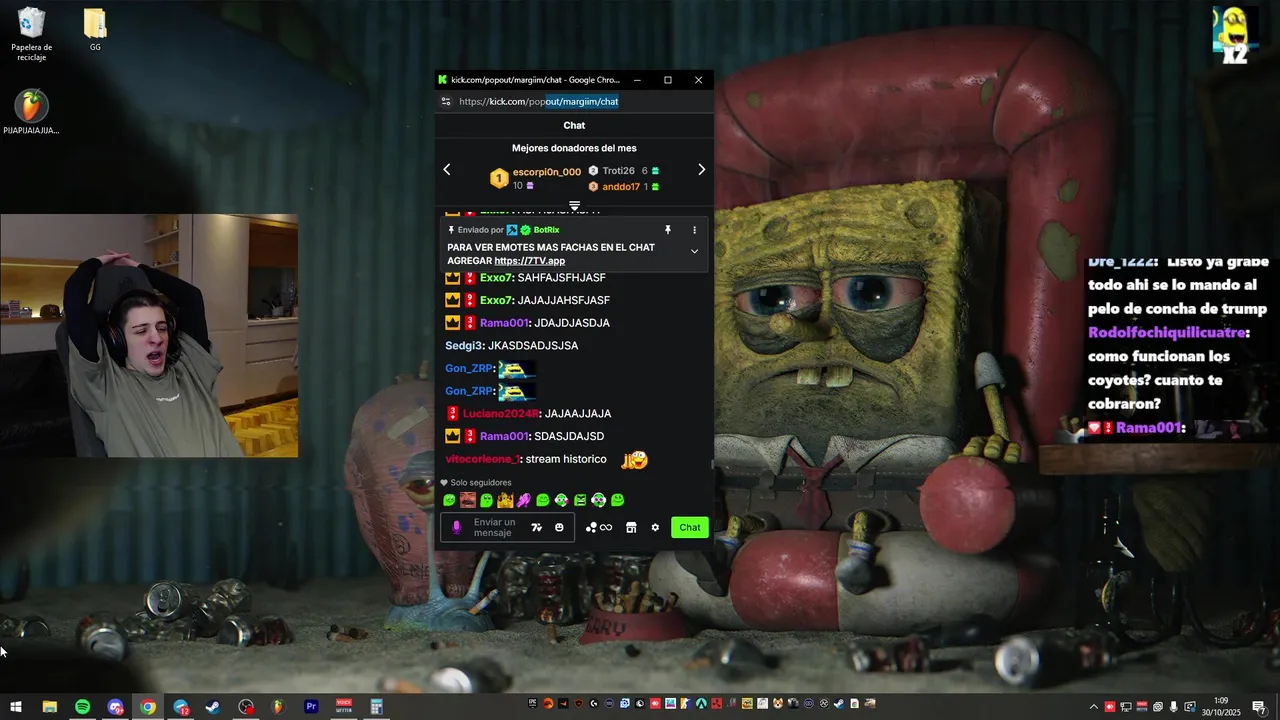
Task: Open site information icon in address bar
Action: point(446,102)
